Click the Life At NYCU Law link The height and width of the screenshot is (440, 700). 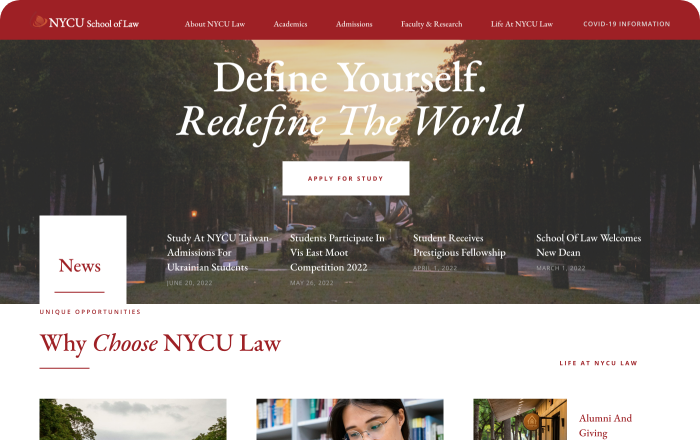(x=598, y=363)
